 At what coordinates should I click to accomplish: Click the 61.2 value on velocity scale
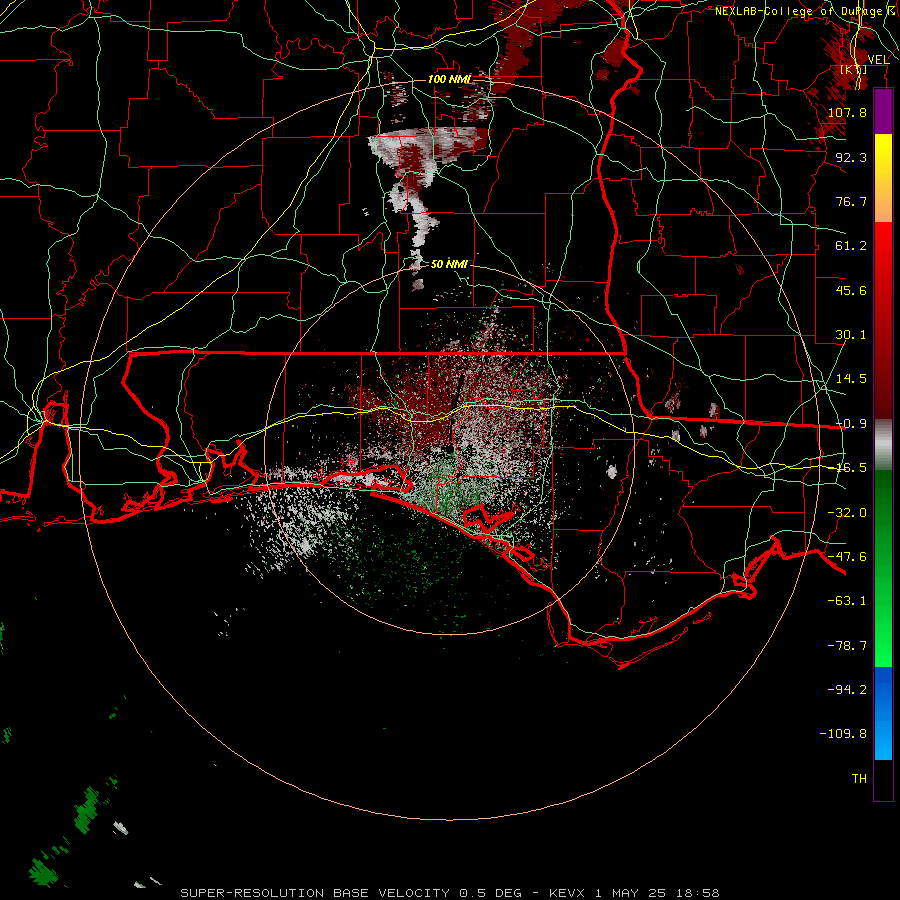click(x=851, y=246)
